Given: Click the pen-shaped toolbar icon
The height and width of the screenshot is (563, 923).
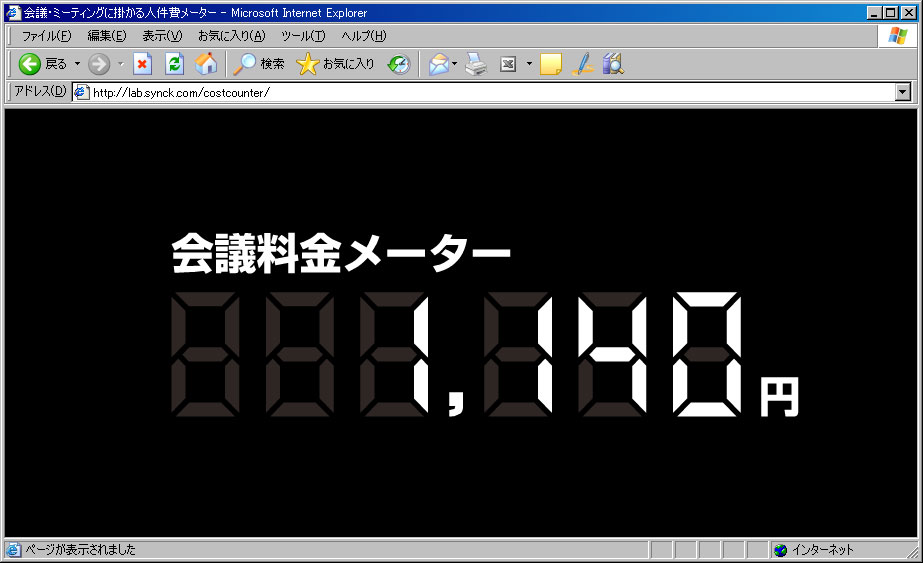Looking at the screenshot, I should [x=582, y=64].
